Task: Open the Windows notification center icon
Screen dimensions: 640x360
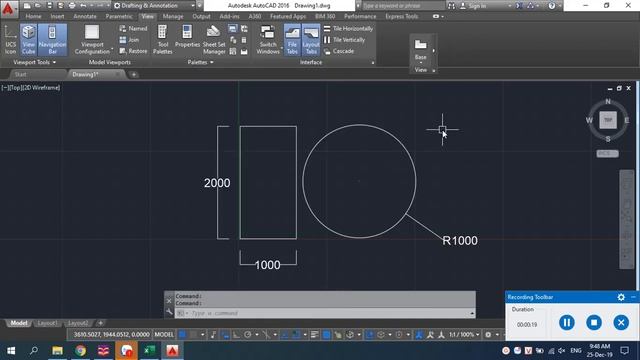Action: pyautogui.click(x=624, y=351)
